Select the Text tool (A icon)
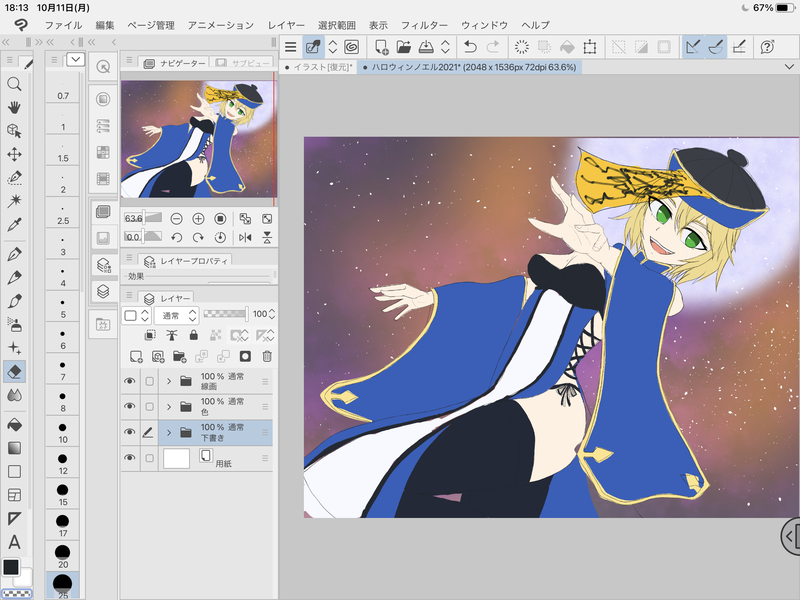800x600 pixels. pyautogui.click(x=14, y=542)
